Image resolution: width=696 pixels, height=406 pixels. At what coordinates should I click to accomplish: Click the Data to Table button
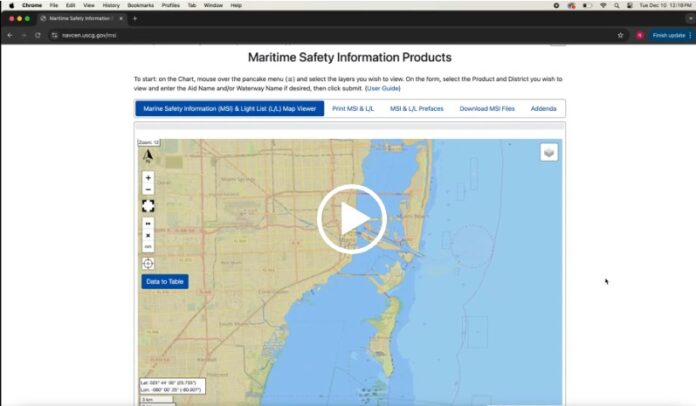(x=165, y=282)
